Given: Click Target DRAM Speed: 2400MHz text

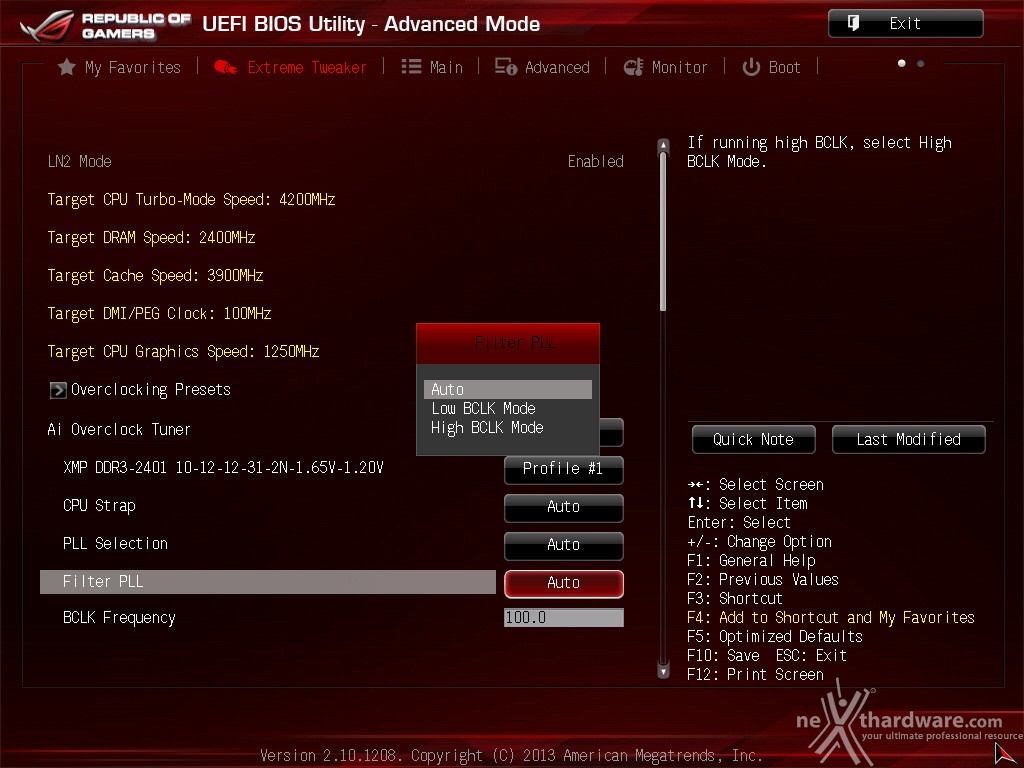Looking at the screenshot, I should (152, 238).
